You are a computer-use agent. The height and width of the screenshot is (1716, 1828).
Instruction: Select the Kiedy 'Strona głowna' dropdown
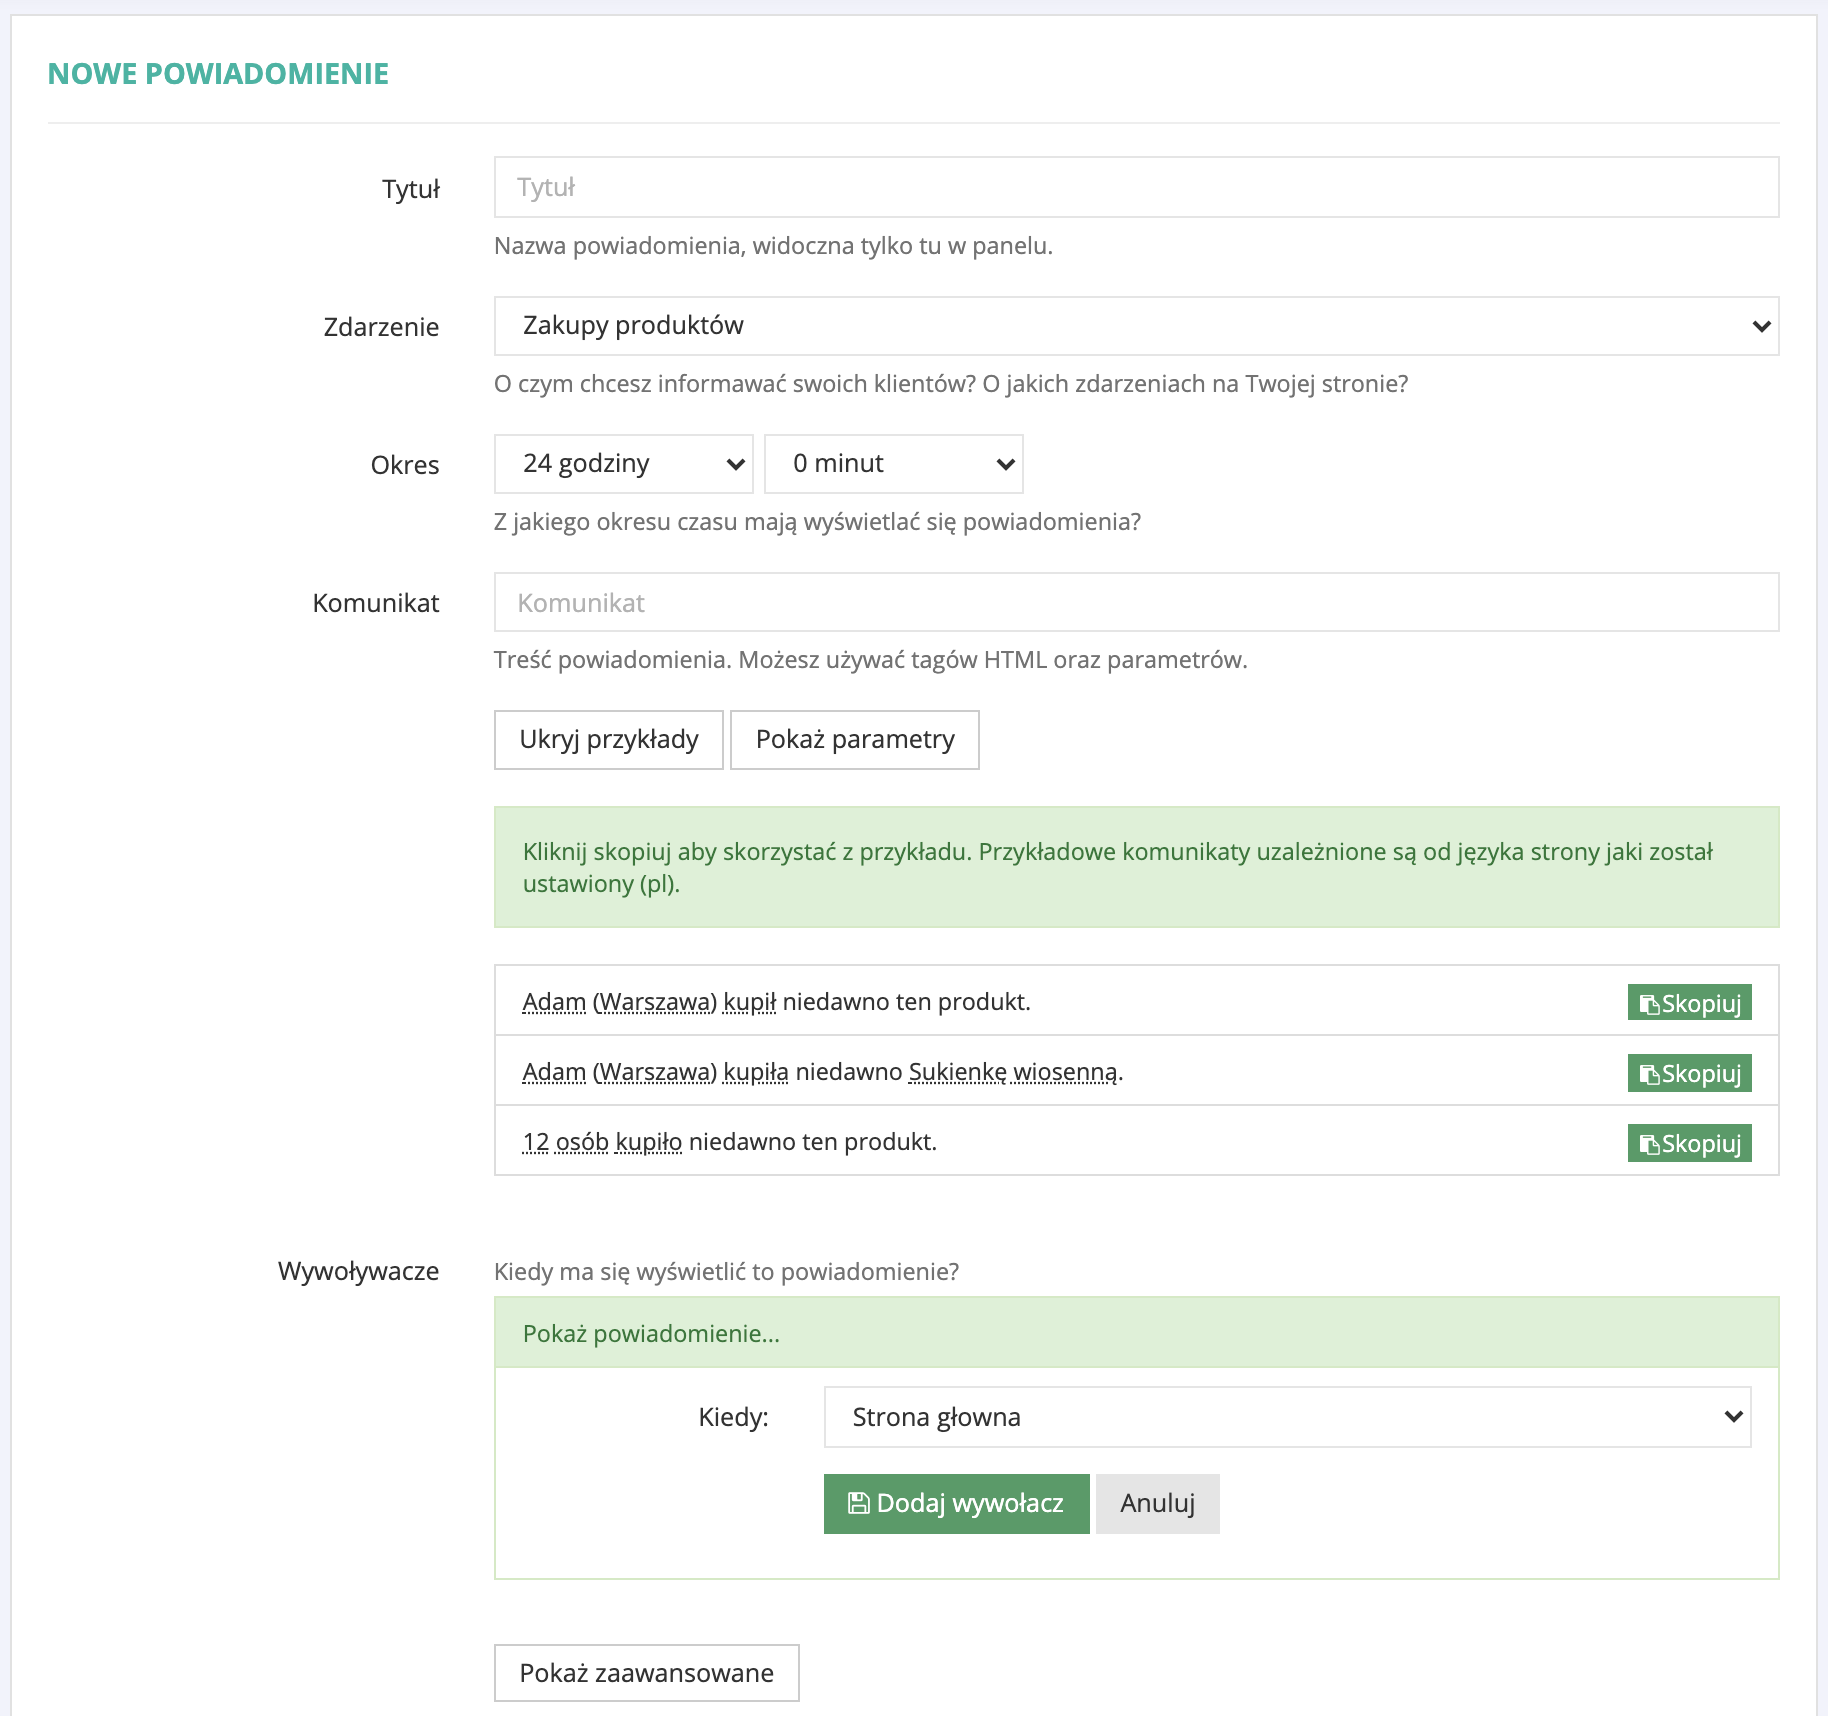(1286, 1417)
